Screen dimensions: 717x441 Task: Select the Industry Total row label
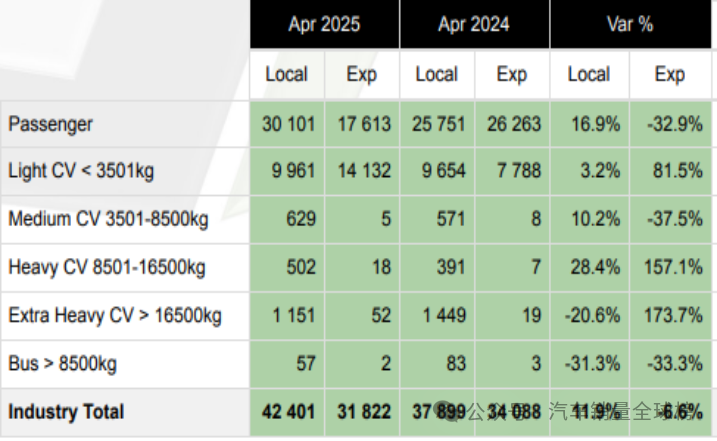[x=66, y=412]
